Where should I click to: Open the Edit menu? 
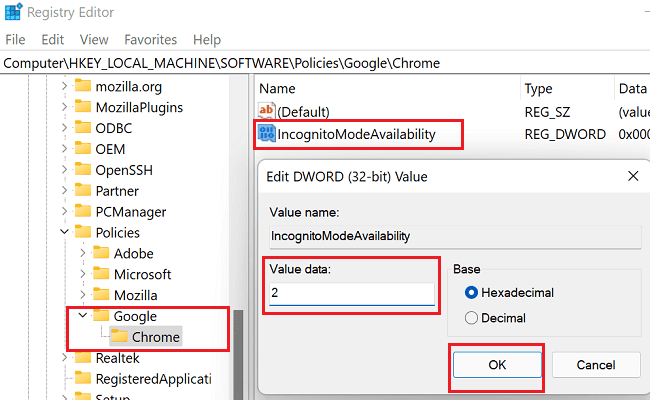click(53, 40)
